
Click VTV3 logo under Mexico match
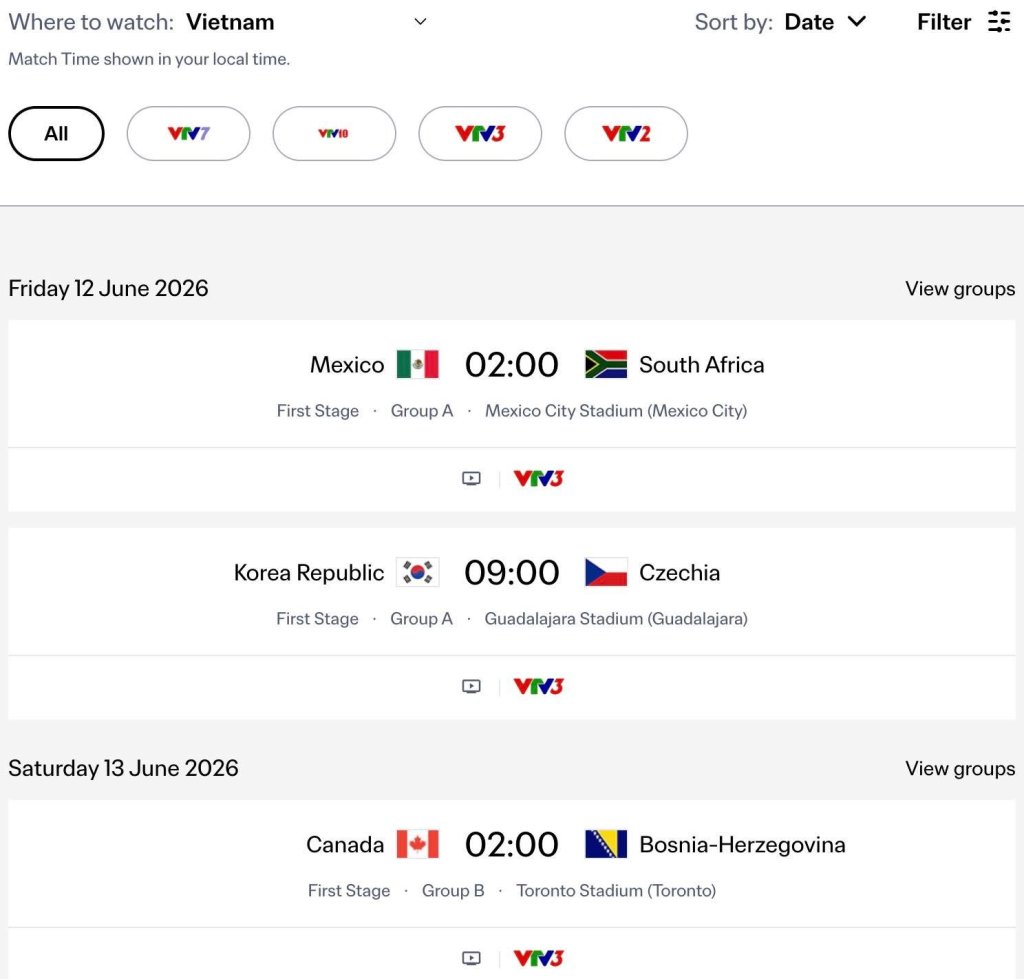(538, 479)
